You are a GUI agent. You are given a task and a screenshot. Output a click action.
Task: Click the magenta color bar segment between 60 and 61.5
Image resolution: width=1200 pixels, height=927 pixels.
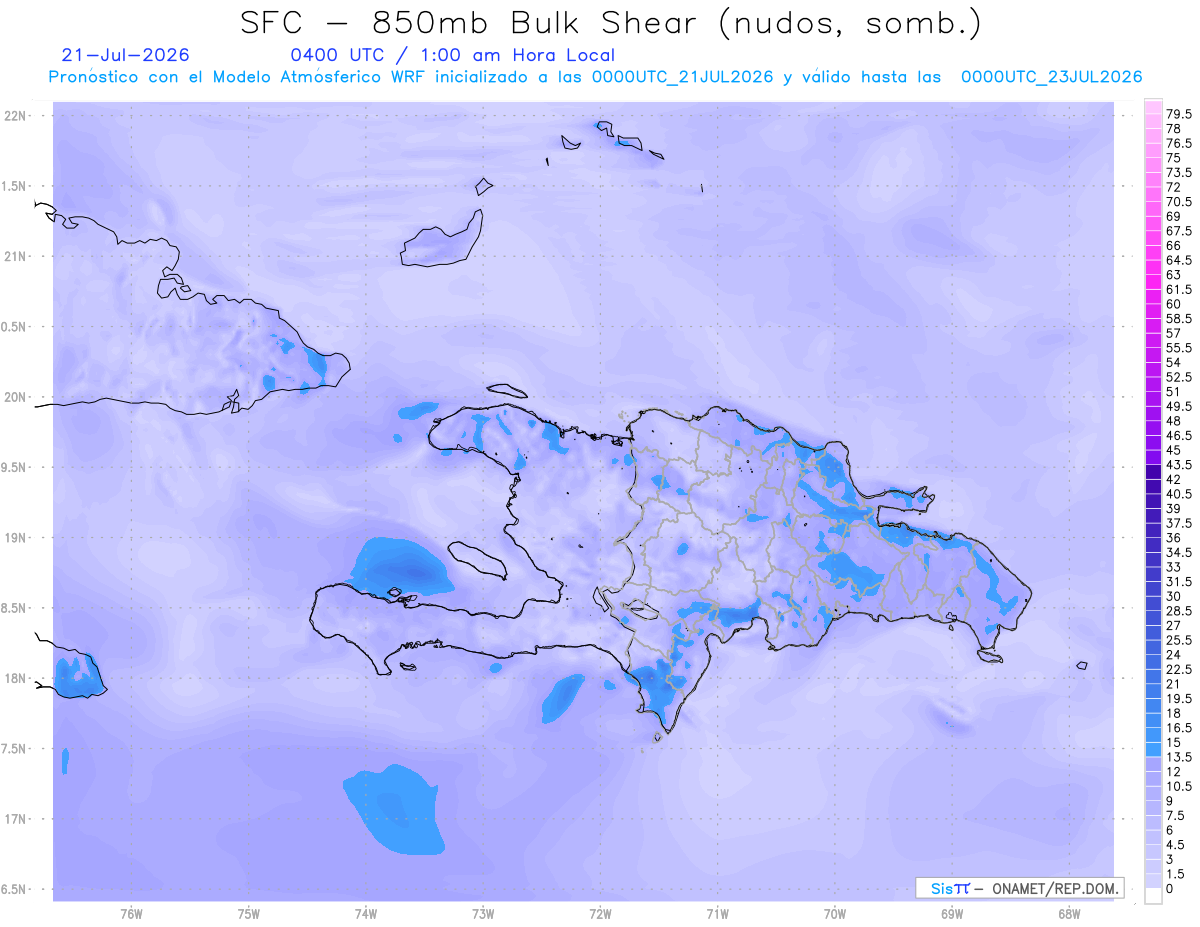pos(1153,297)
